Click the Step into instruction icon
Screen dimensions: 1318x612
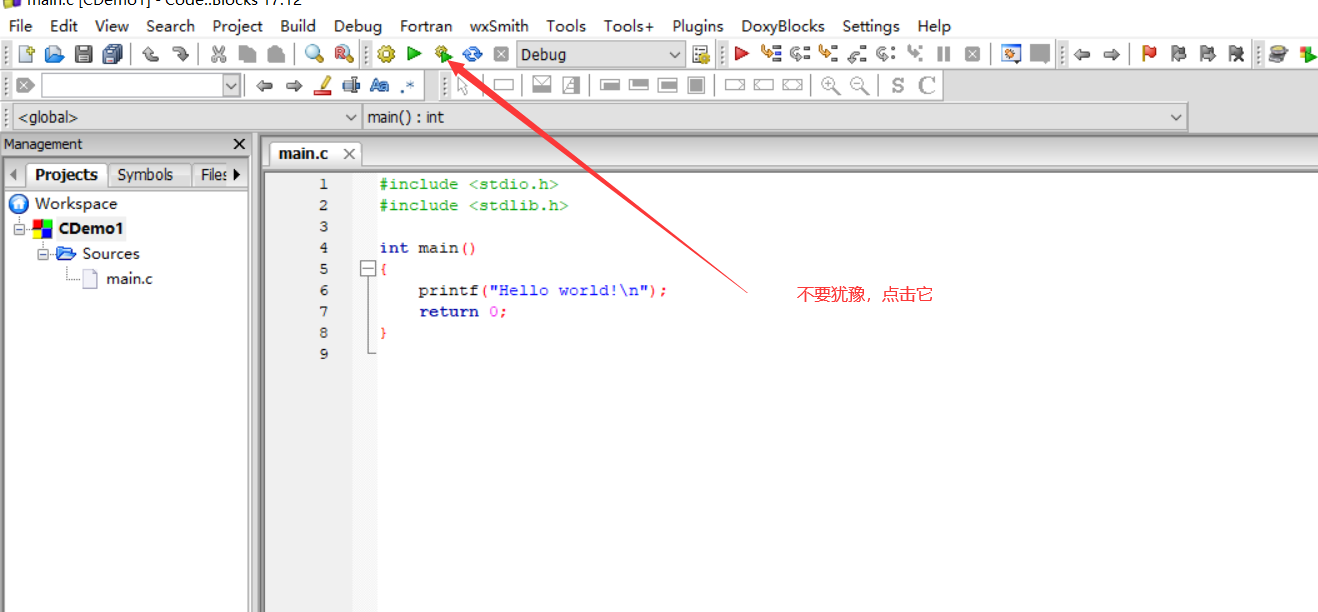(x=915, y=54)
